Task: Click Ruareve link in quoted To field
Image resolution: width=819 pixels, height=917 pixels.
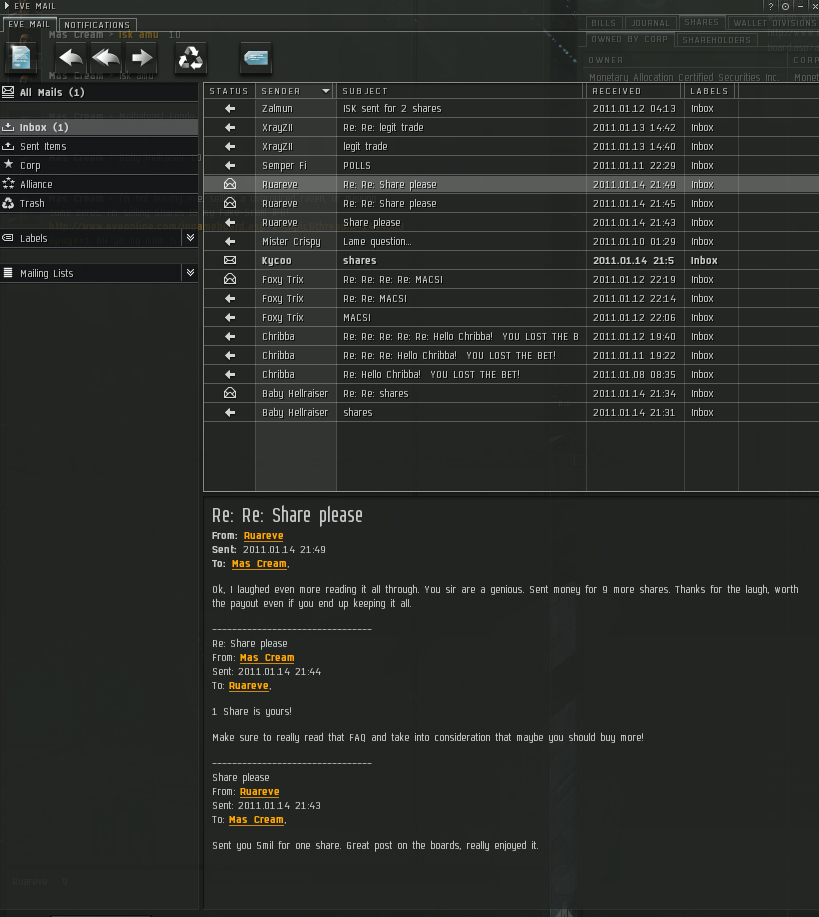Action: tap(249, 686)
